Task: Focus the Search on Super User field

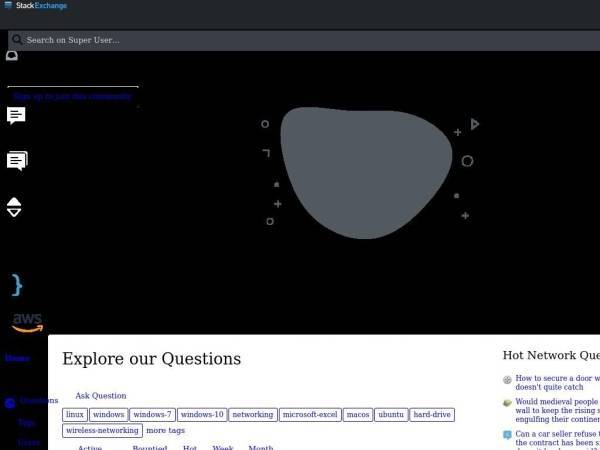Action: tap(304, 40)
